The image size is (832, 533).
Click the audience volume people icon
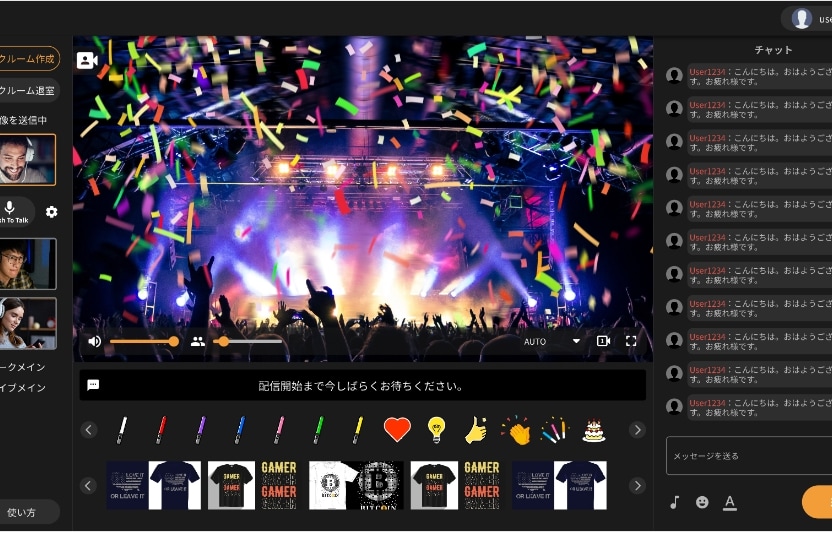(x=197, y=341)
